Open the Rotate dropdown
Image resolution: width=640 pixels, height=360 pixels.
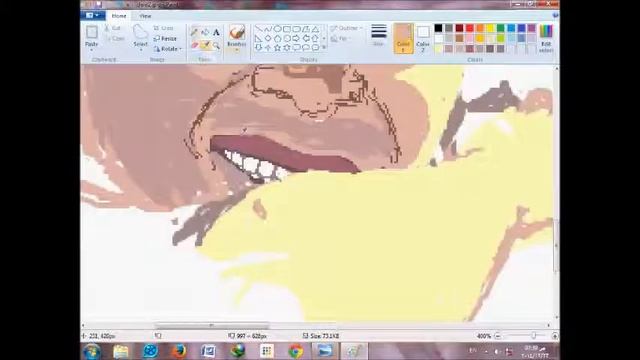(x=168, y=49)
